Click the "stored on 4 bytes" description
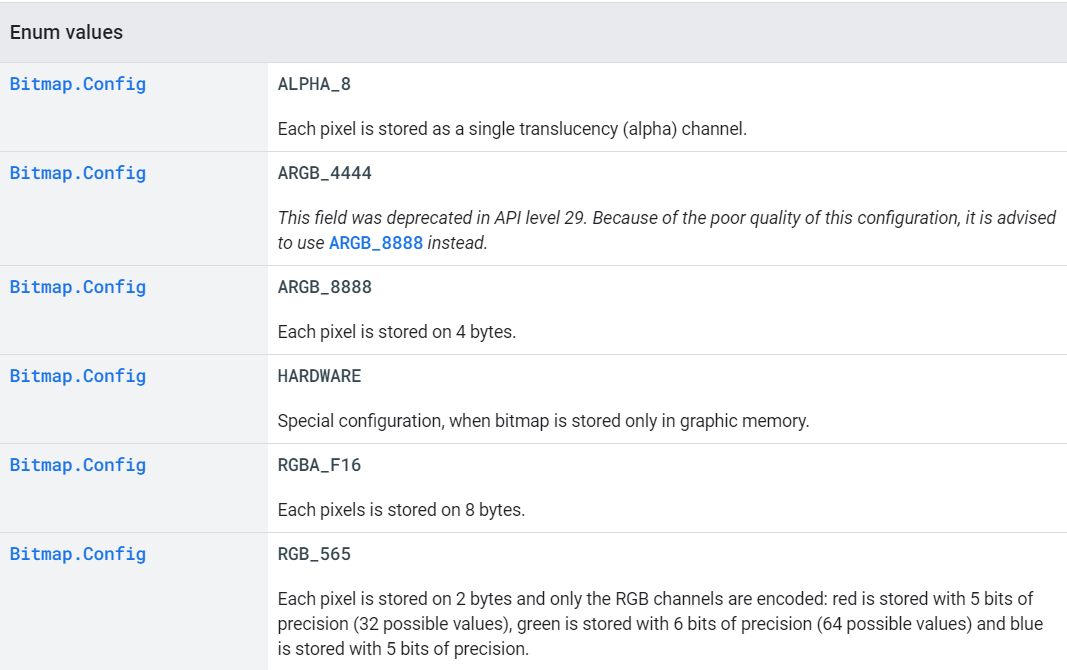Viewport: 1067px width, 670px height. pyautogui.click(x=397, y=332)
